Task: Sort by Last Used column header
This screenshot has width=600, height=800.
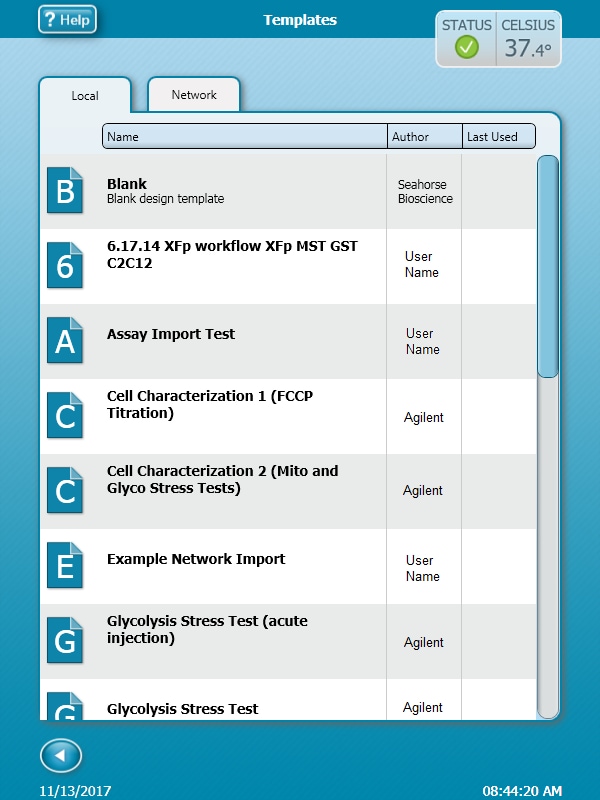Action: tap(498, 137)
